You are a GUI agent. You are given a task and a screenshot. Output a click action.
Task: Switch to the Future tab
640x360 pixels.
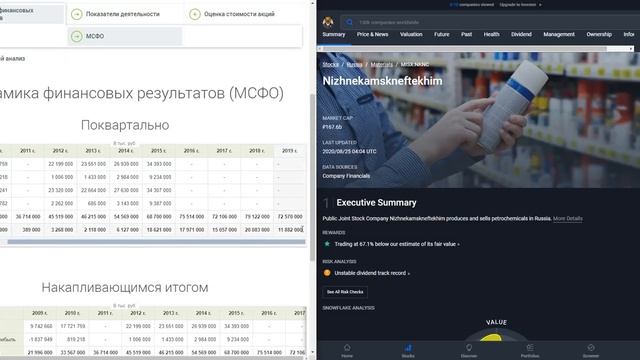point(442,34)
